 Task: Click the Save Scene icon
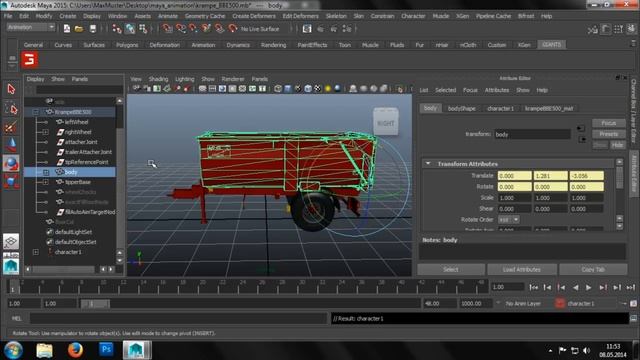coord(93,29)
